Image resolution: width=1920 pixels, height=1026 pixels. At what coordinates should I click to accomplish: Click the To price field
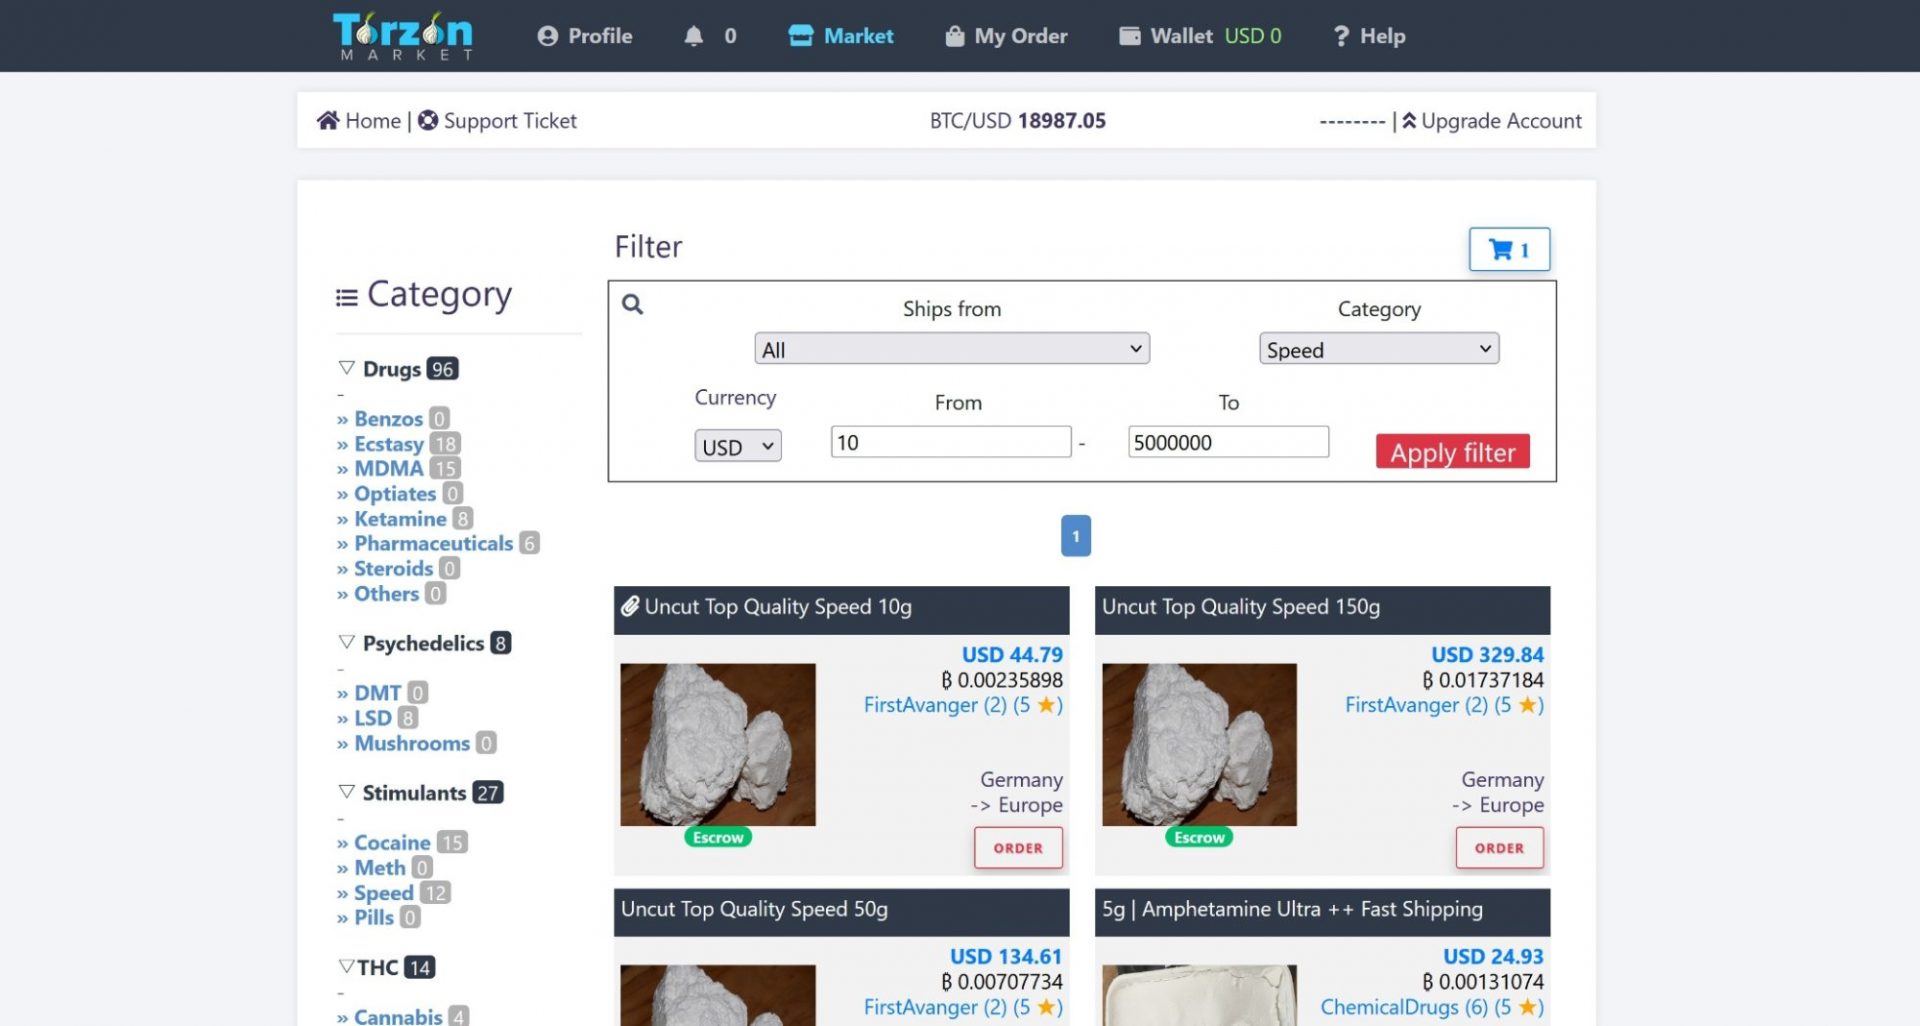(x=1228, y=442)
